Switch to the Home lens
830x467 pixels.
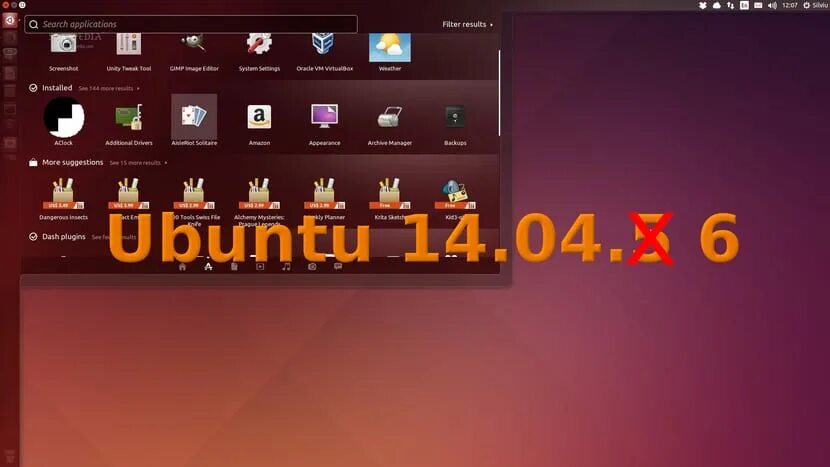tap(182, 266)
